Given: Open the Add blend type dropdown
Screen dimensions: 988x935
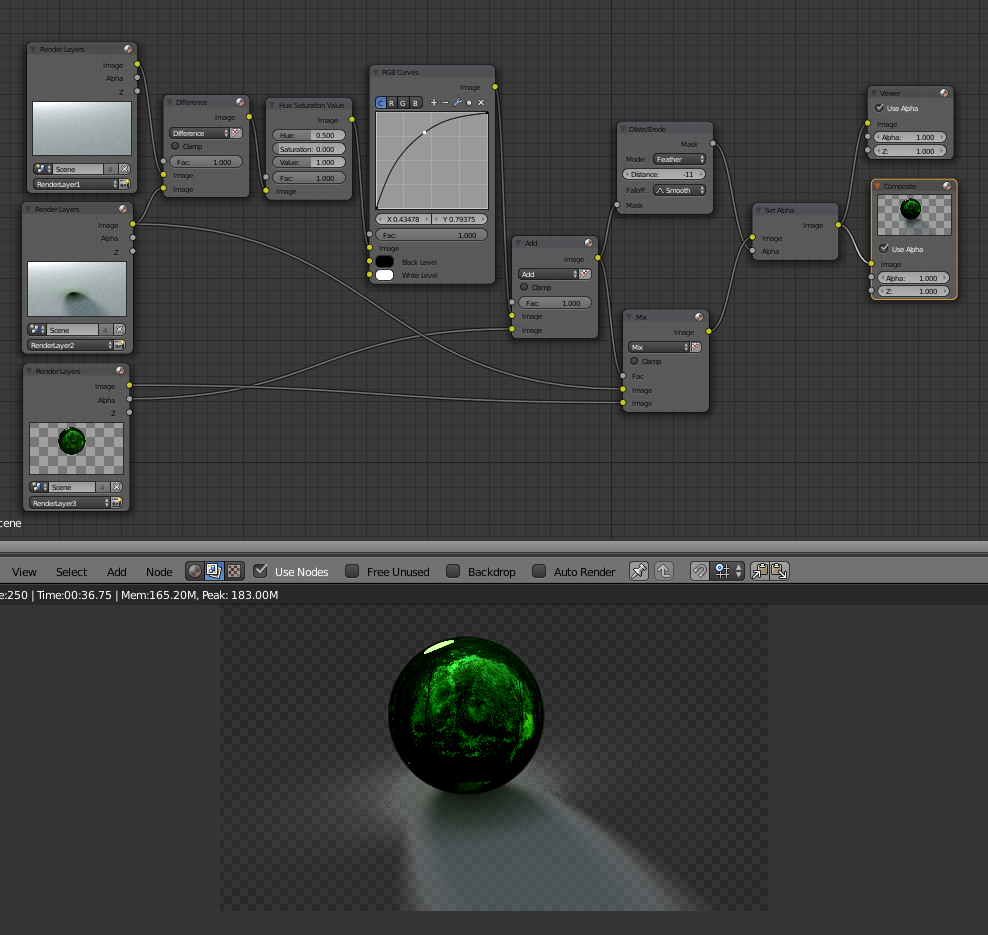Looking at the screenshot, I should point(548,274).
